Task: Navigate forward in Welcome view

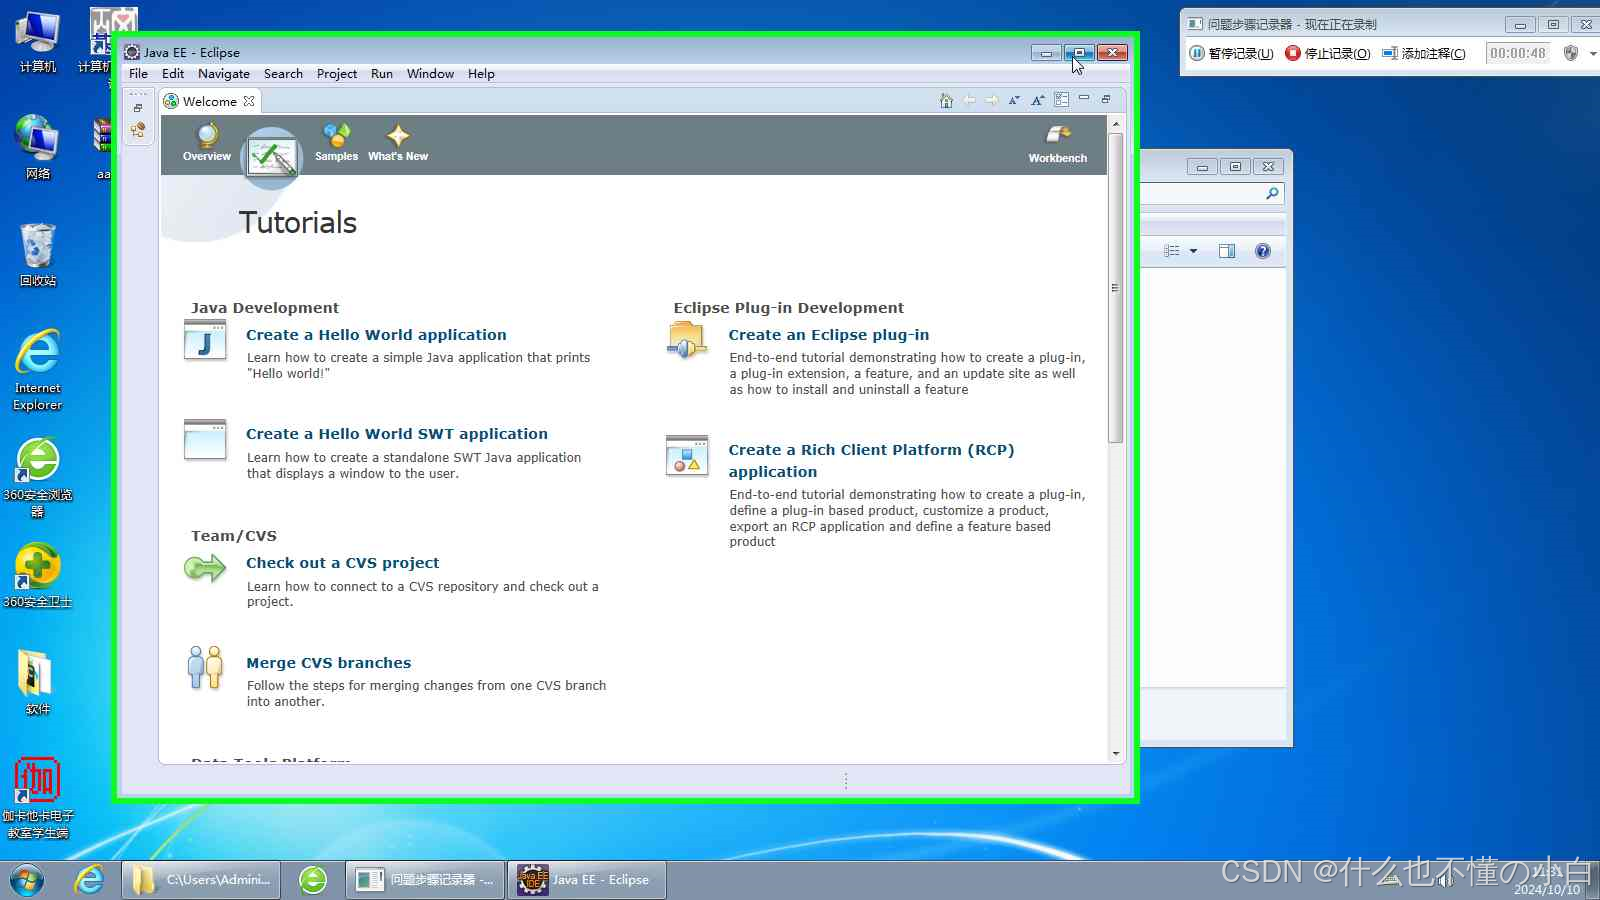Action: (992, 100)
